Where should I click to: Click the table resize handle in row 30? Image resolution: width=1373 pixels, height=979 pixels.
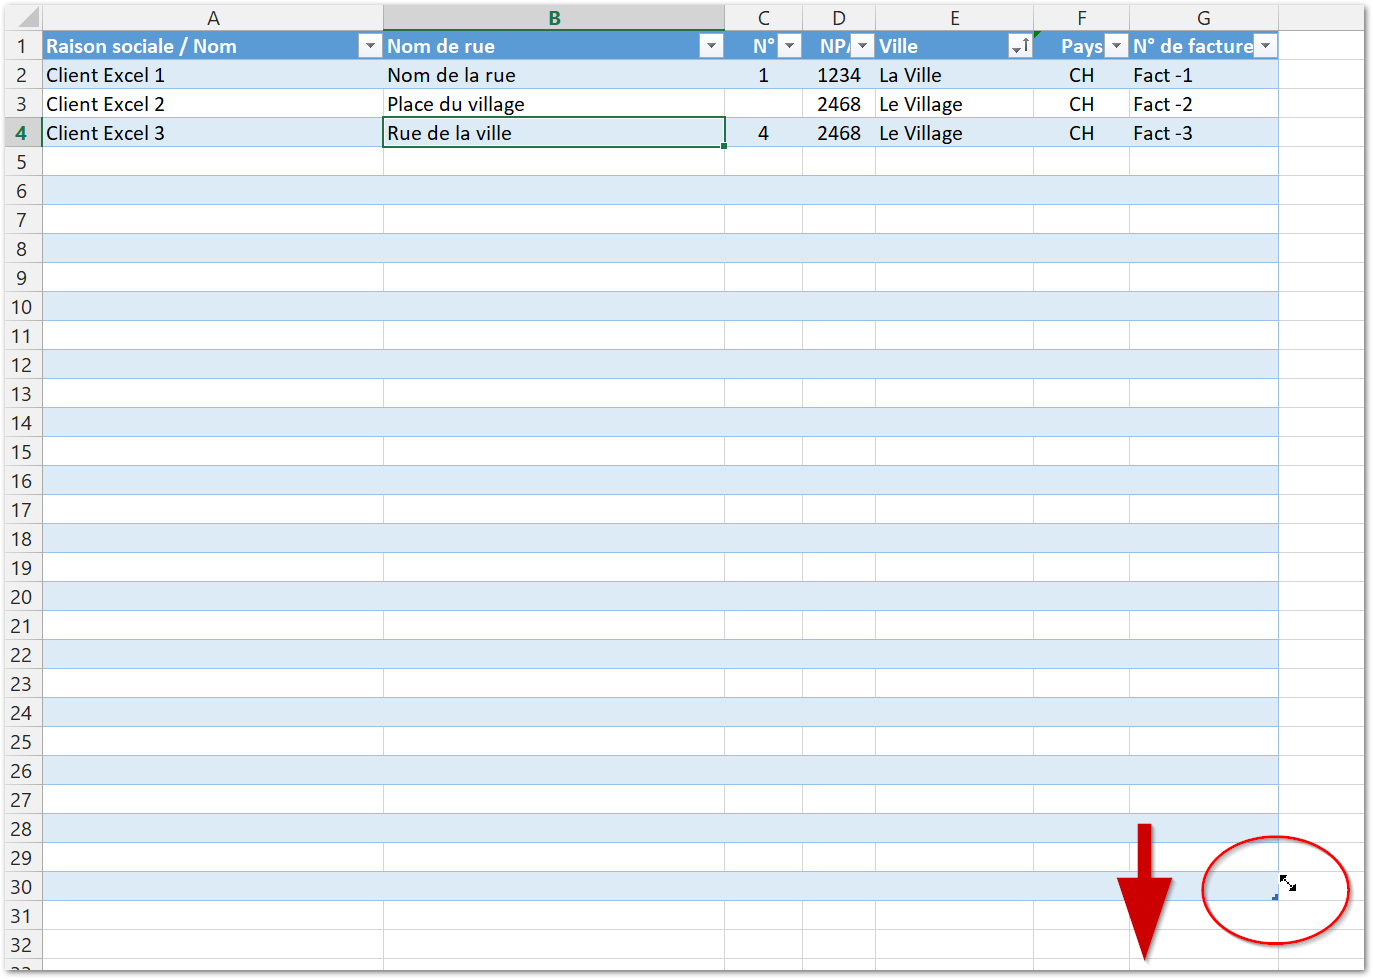(x=1275, y=897)
